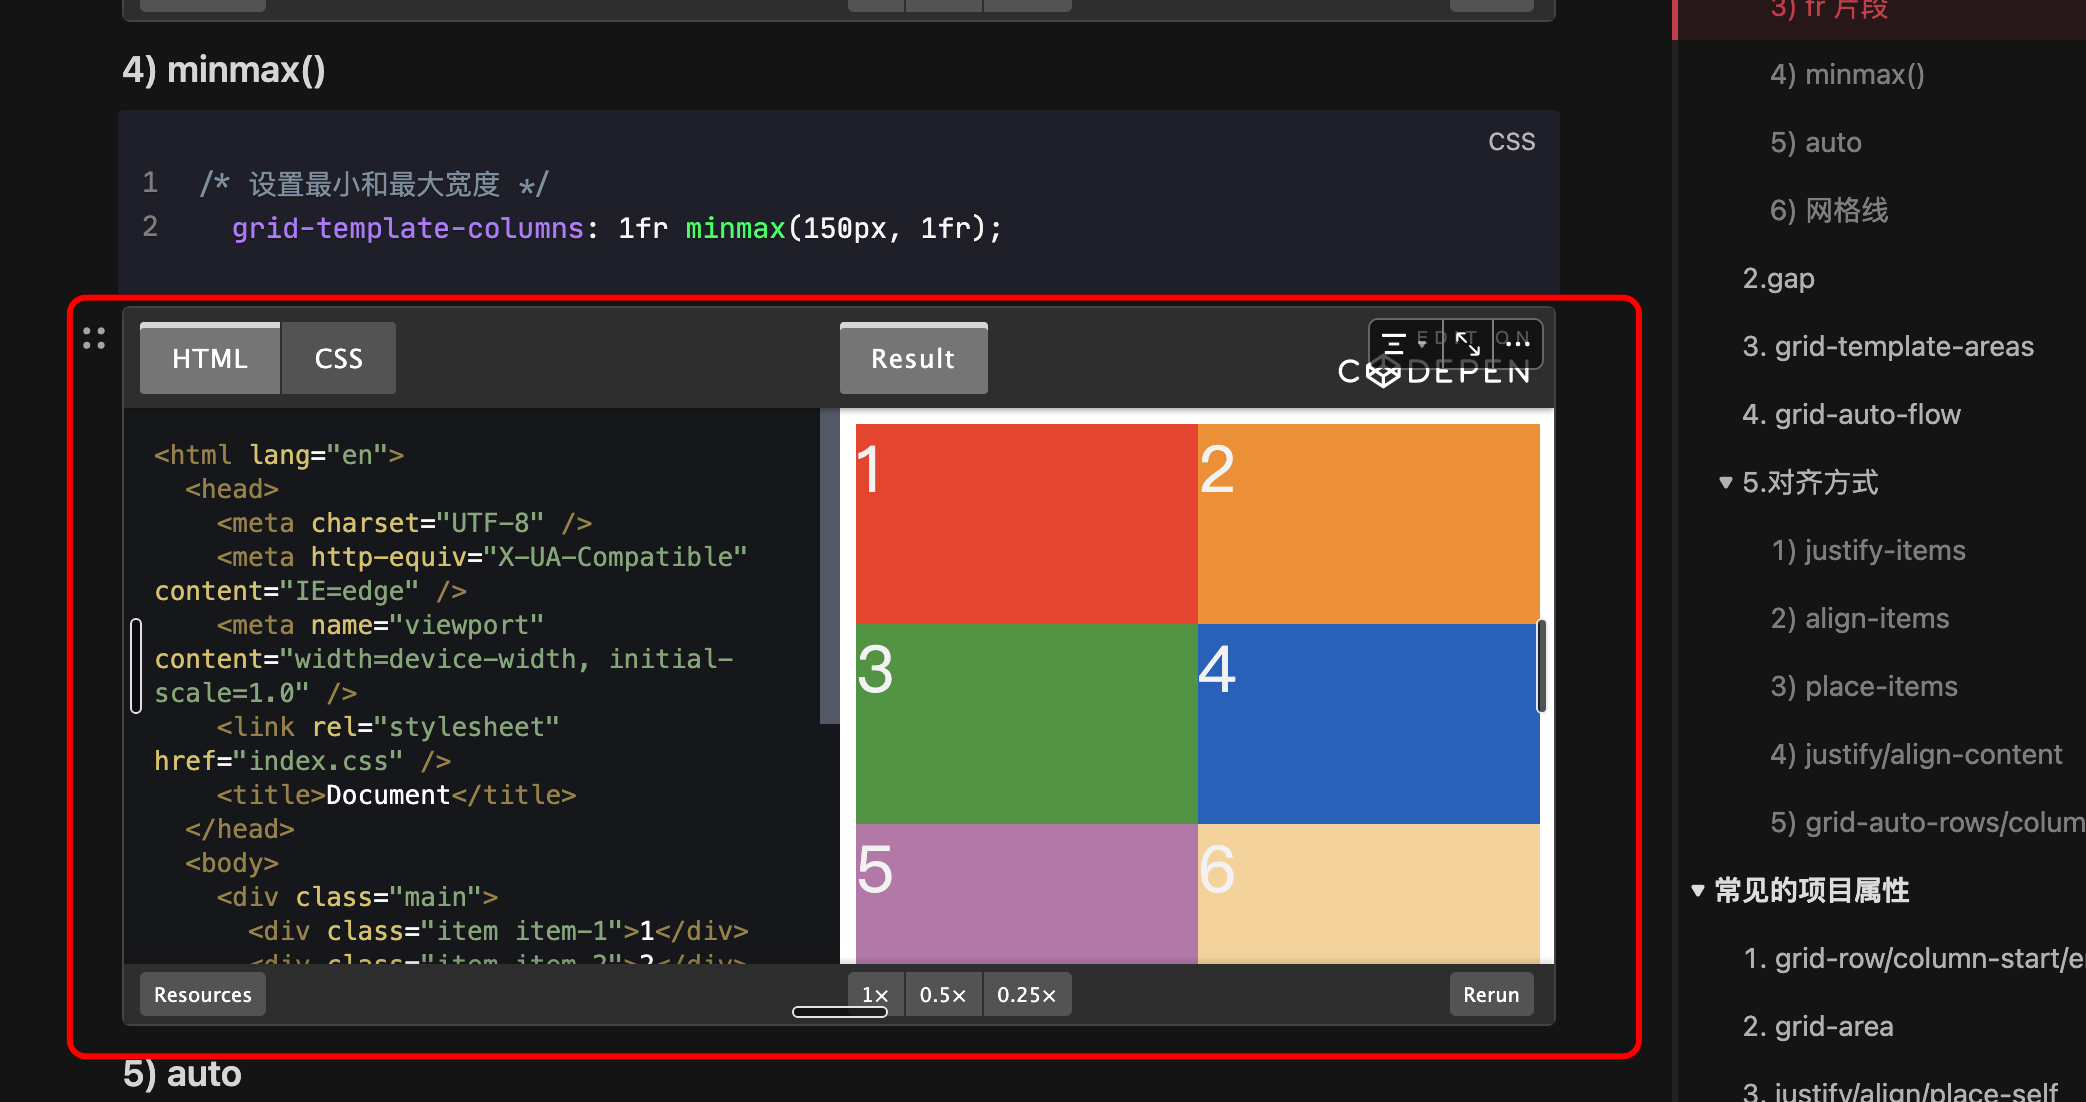Open the three-dot overflow menu on CodePen embed

point(1517,343)
